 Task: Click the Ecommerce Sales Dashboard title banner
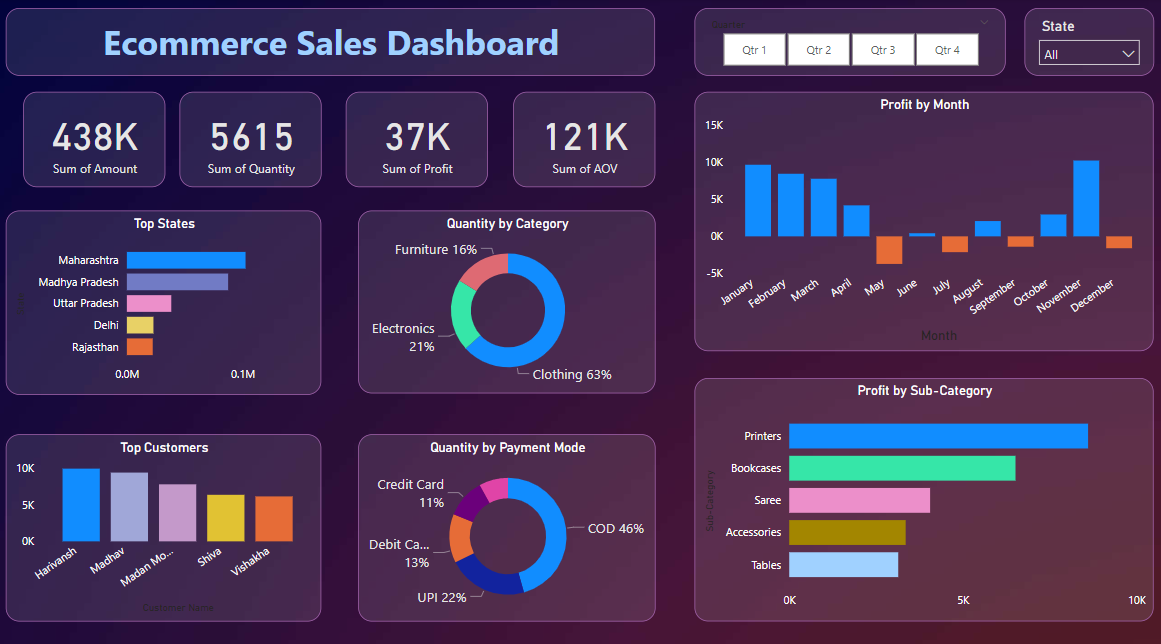click(x=330, y=42)
